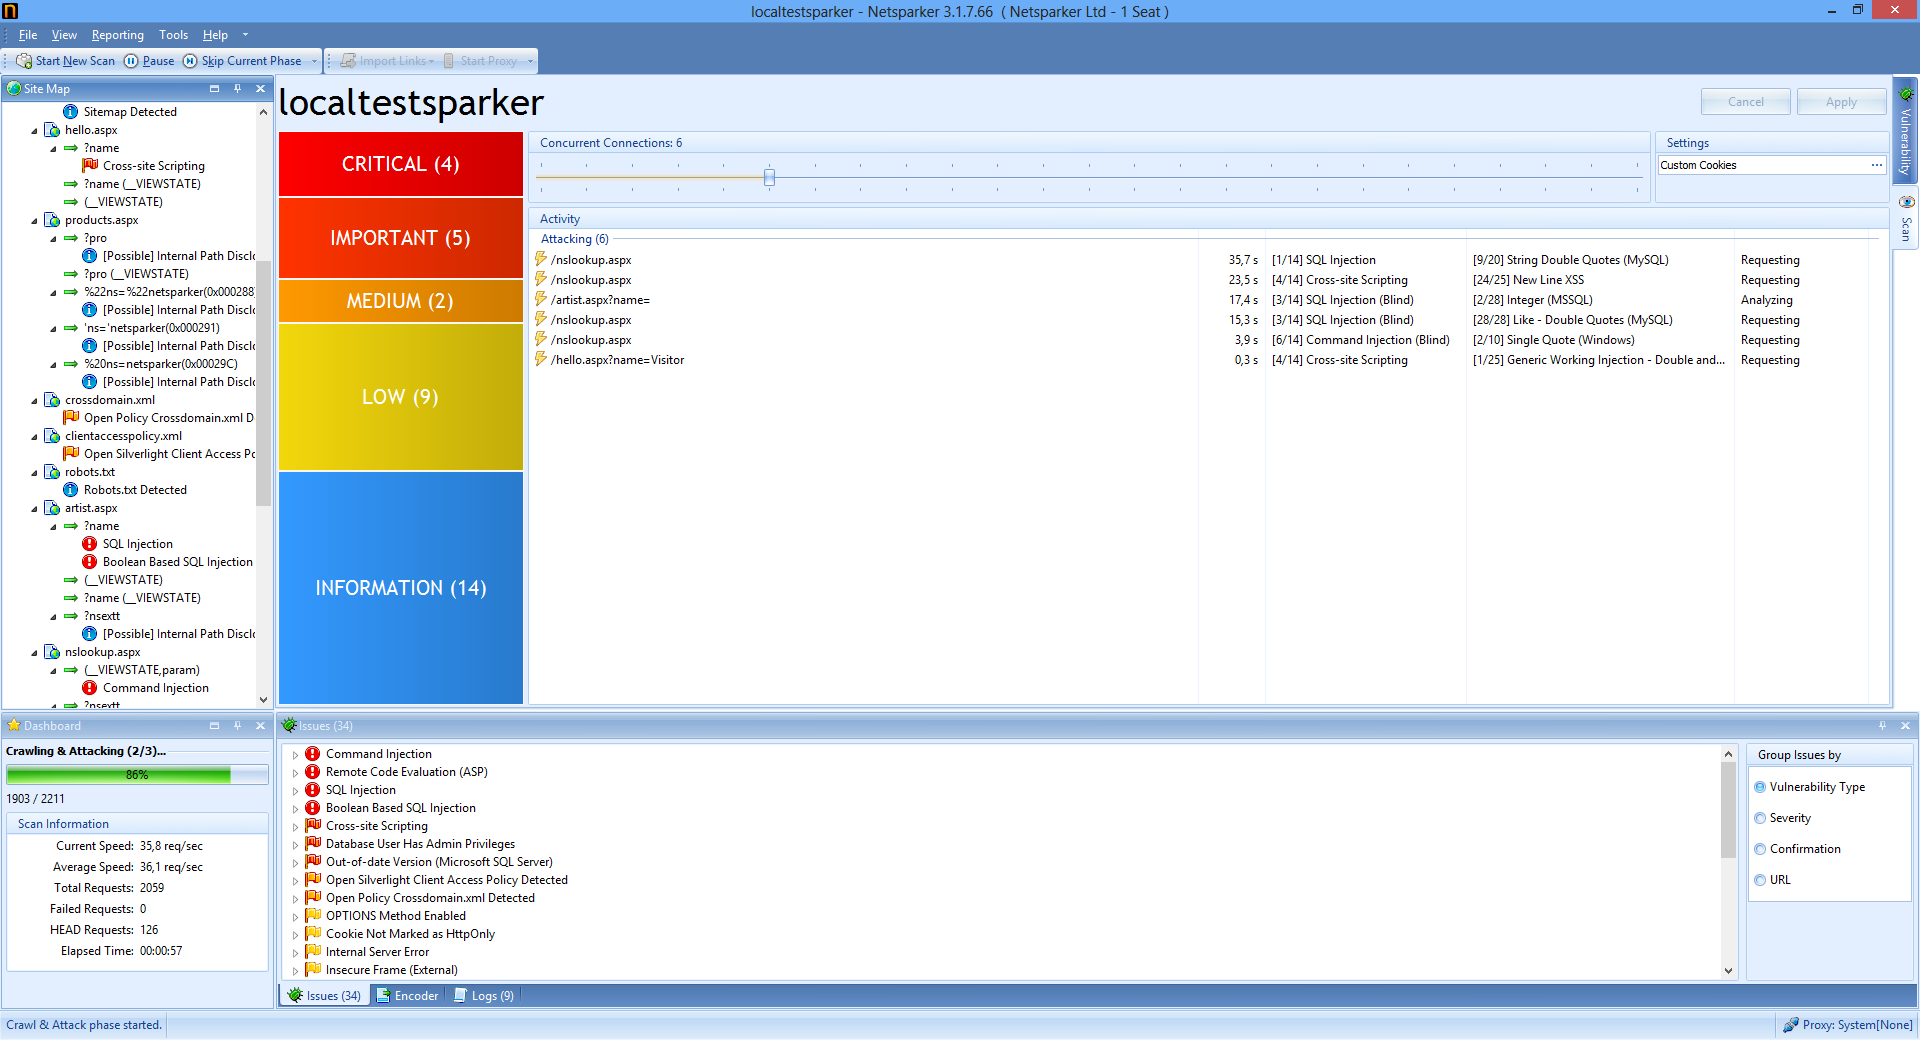Image resolution: width=1920 pixels, height=1040 pixels.
Task: Switch to the Encoder tab
Action: coord(407,996)
